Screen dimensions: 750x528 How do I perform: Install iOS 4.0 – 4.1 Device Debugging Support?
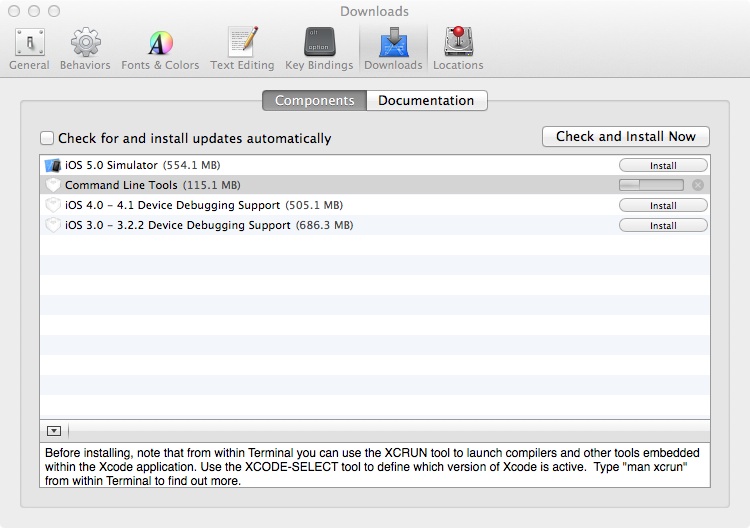tap(663, 206)
